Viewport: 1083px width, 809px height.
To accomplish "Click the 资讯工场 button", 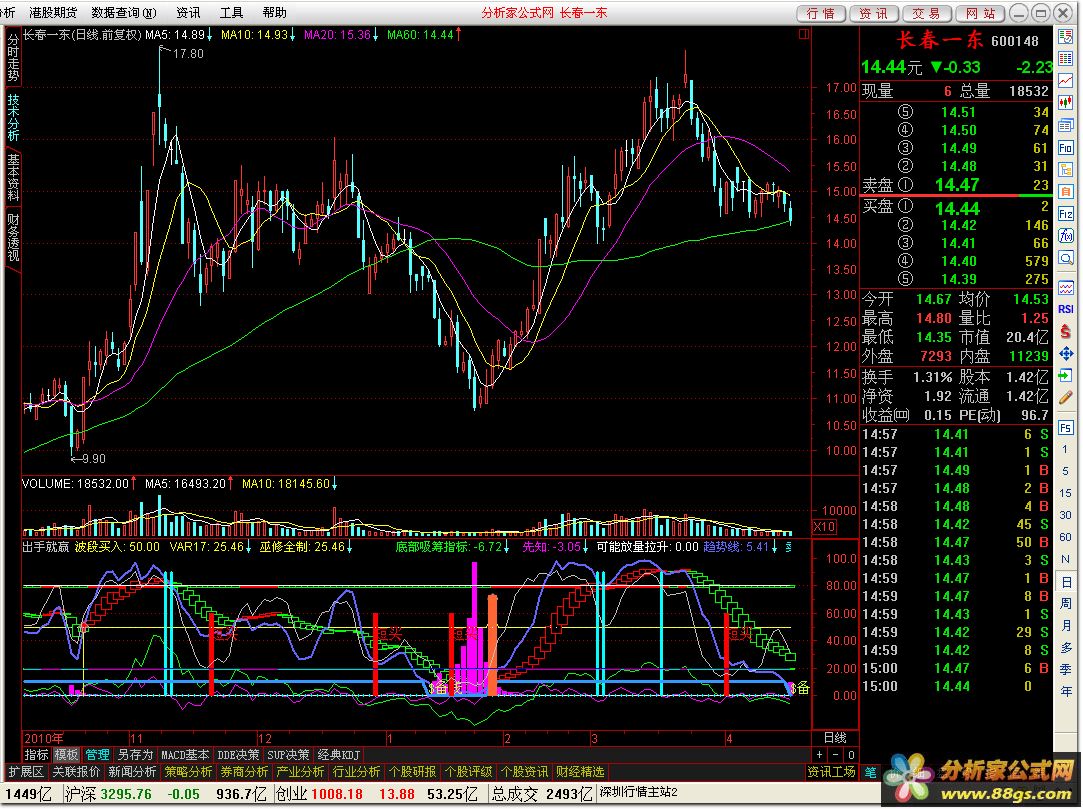I will click(x=832, y=772).
